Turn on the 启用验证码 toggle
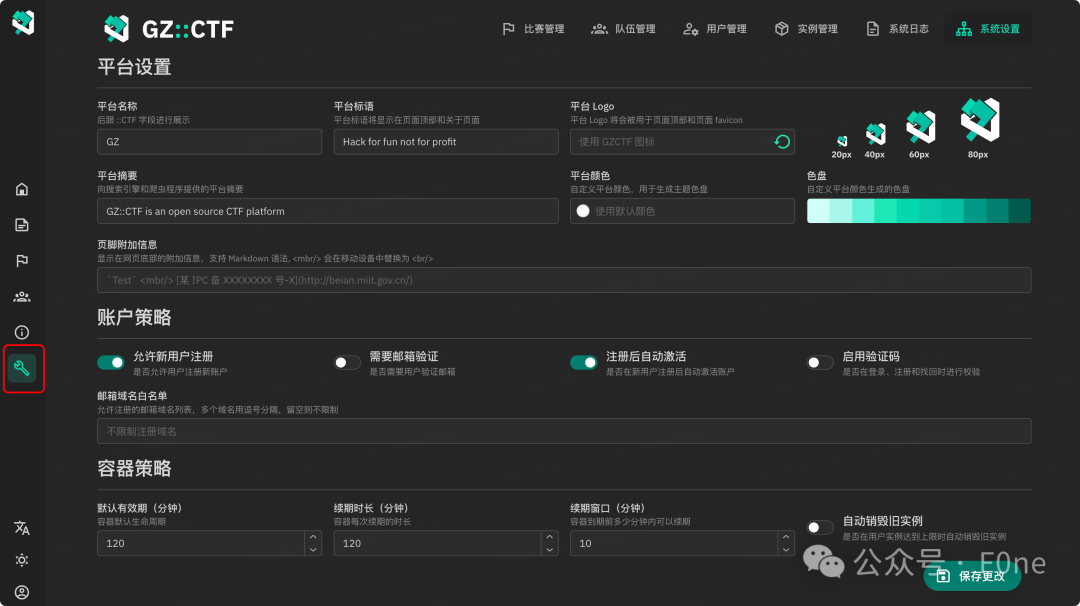The height and width of the screenshot is (606, 1080). coord(820,362)
